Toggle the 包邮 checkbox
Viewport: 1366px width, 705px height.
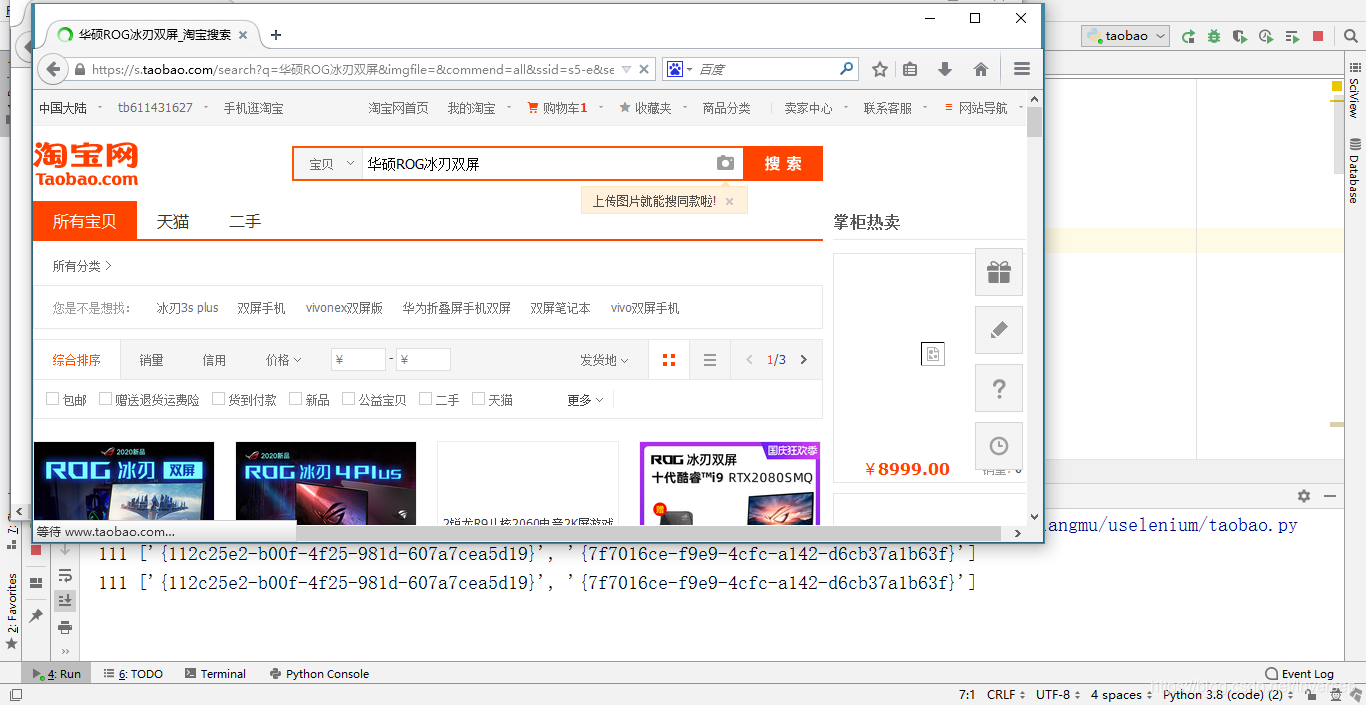coord(53,399)
